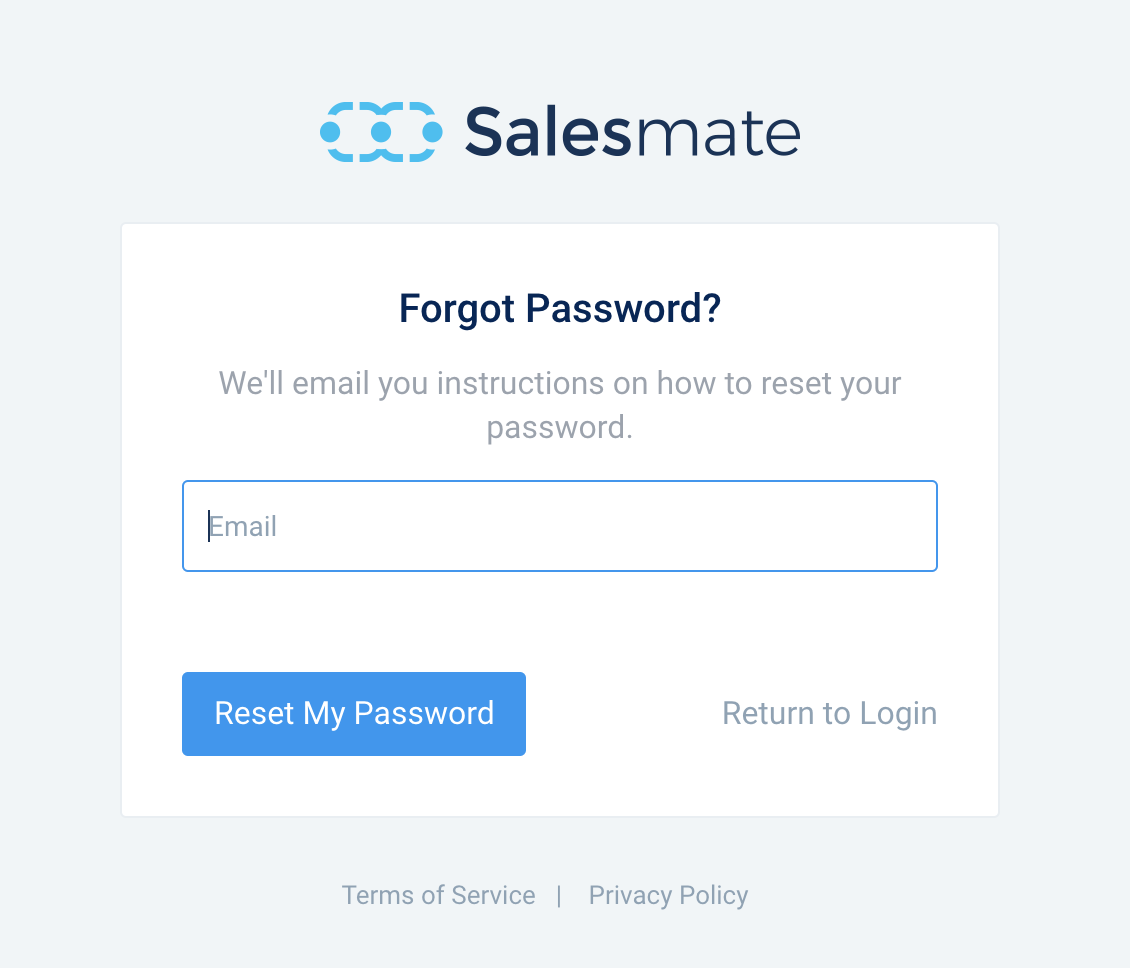Click the "We'll email you instructions" text line

[560, 383]
